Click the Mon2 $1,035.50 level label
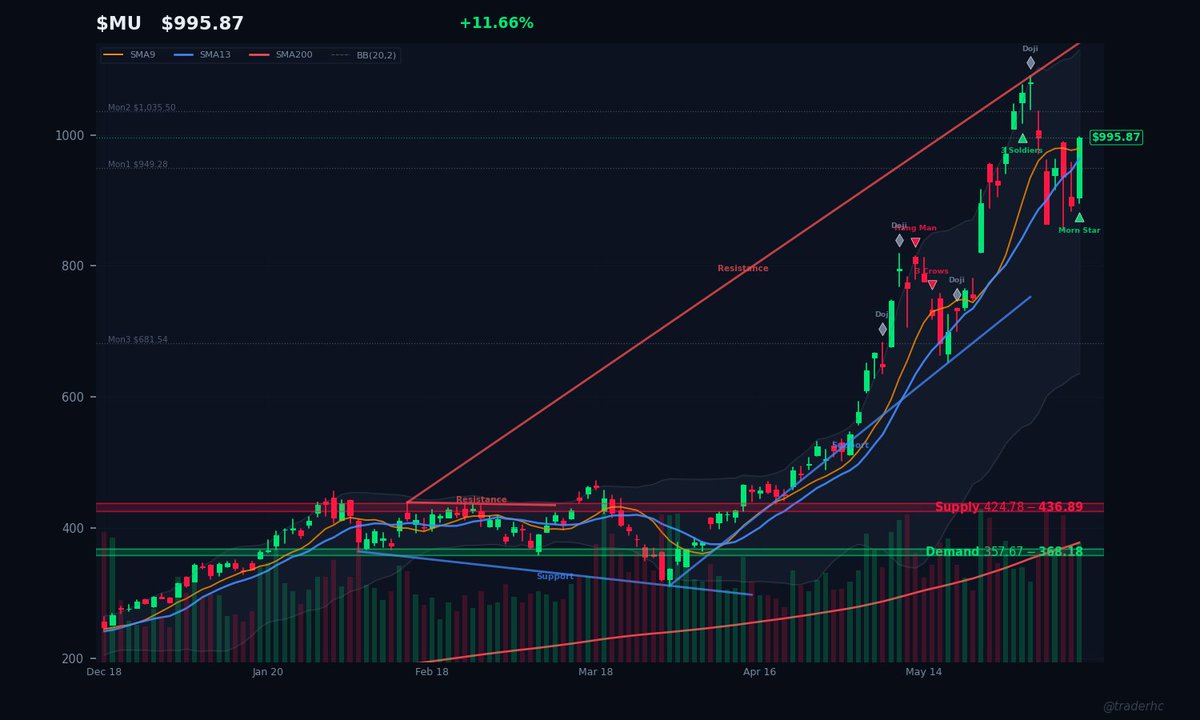 click(x=142, y=107)
